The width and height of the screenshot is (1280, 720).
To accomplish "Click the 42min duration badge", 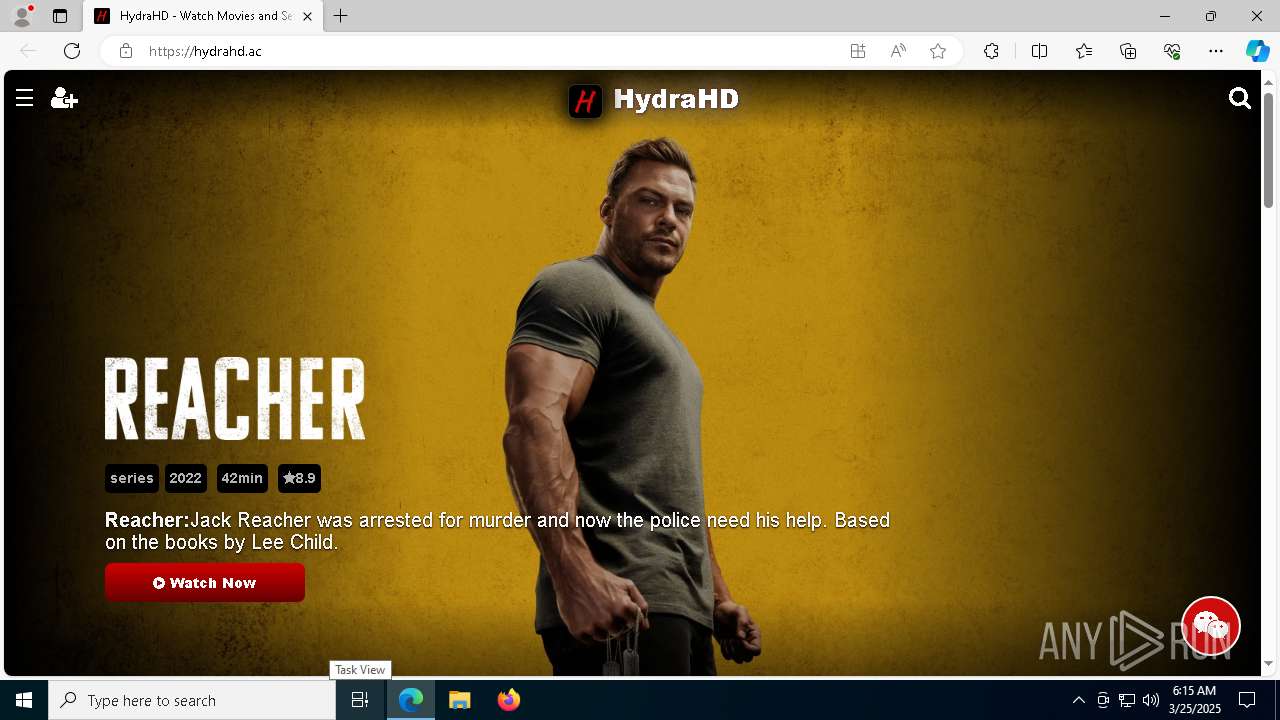I will [x=242, y=478].
